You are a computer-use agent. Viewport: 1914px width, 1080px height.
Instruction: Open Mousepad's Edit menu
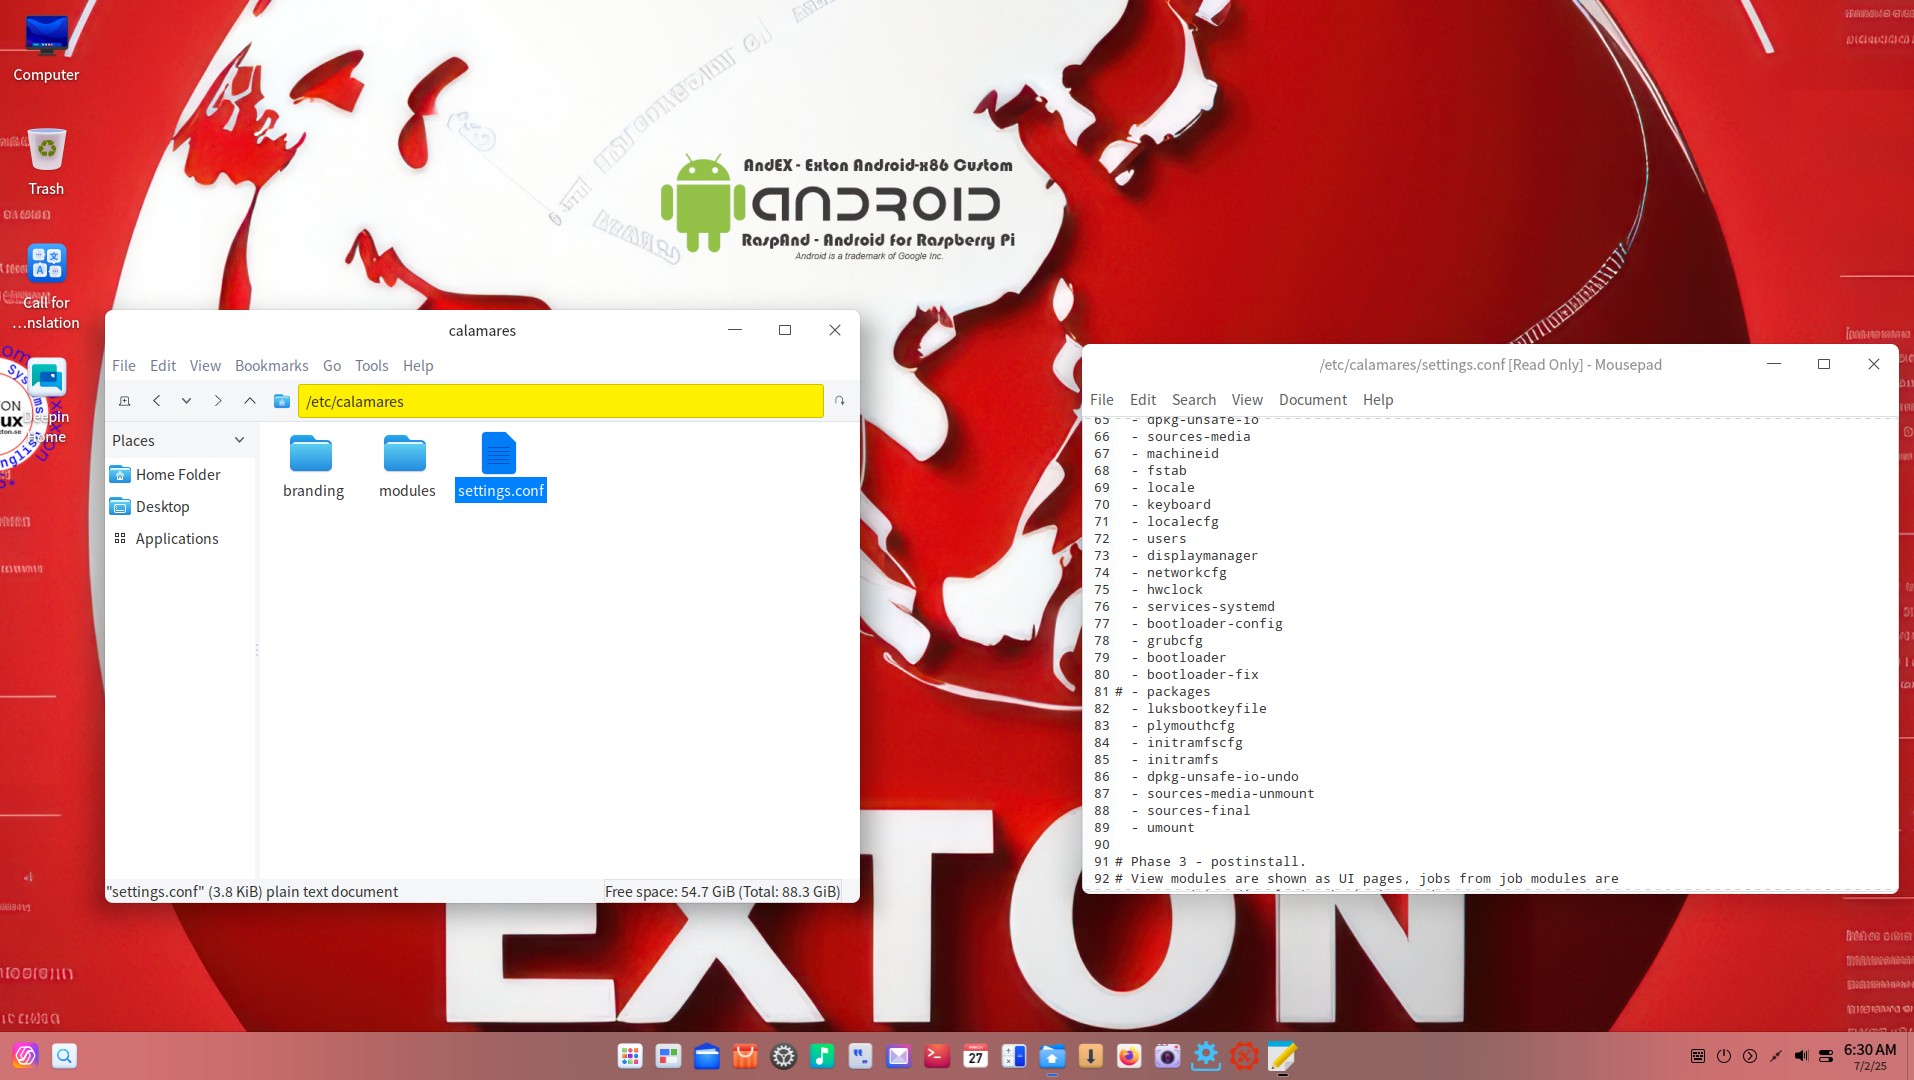[x=1143, y=400]
